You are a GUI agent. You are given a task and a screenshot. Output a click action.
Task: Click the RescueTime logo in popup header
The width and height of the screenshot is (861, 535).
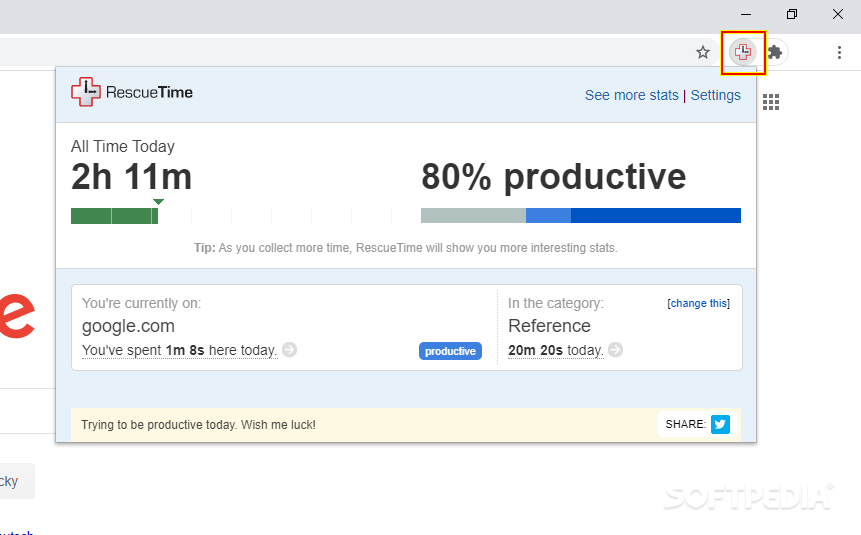[x=132, y=92]
